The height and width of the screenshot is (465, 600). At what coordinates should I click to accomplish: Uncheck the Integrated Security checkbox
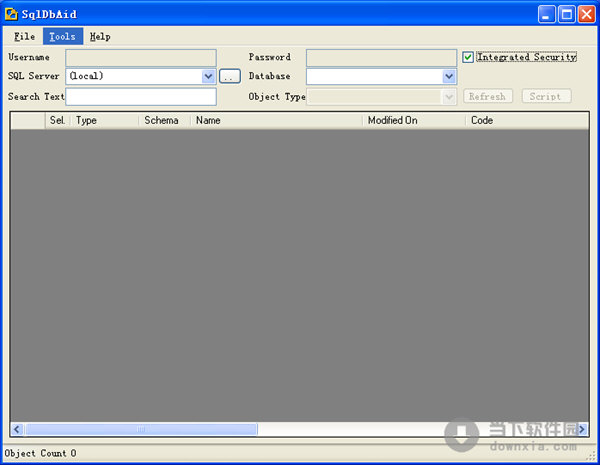(x=468, y=57)
